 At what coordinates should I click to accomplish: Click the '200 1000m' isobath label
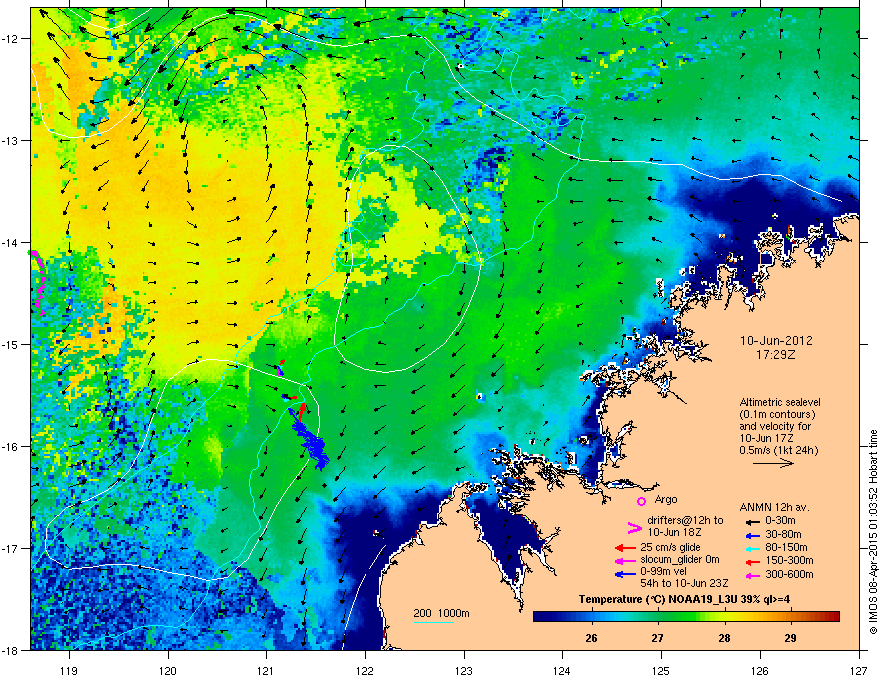[441, 613]
